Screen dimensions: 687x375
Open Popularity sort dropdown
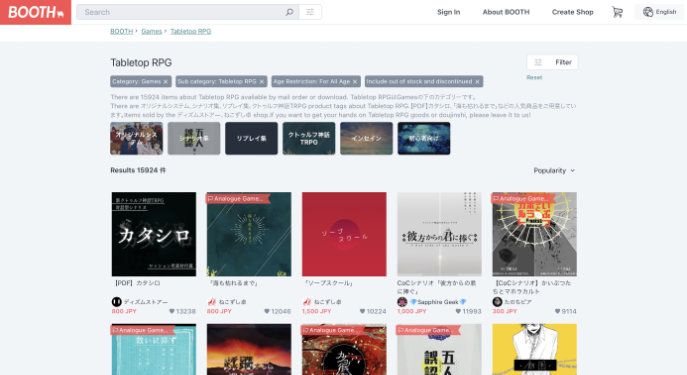pyautogui.click(x=554, y=171)
